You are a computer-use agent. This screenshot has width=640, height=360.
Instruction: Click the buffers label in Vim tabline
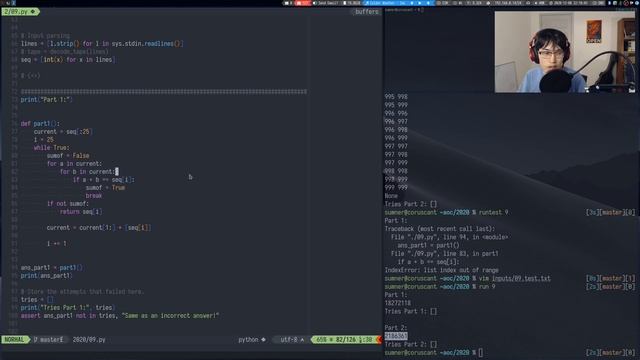point(366,12)
